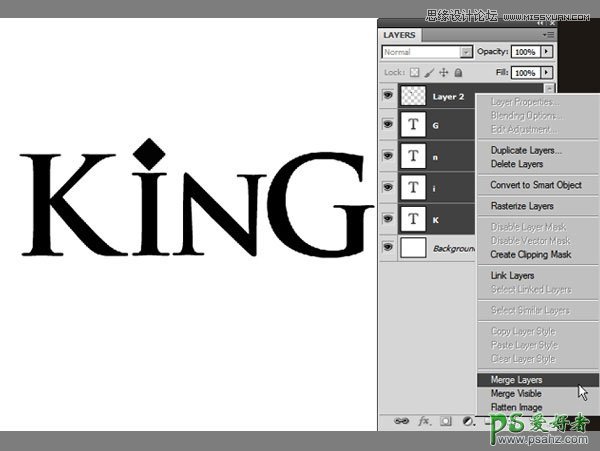The width and height of the screenshot is (600, 451).
Task: Click the lock transparent pixels icon
Action: (416, 73)
